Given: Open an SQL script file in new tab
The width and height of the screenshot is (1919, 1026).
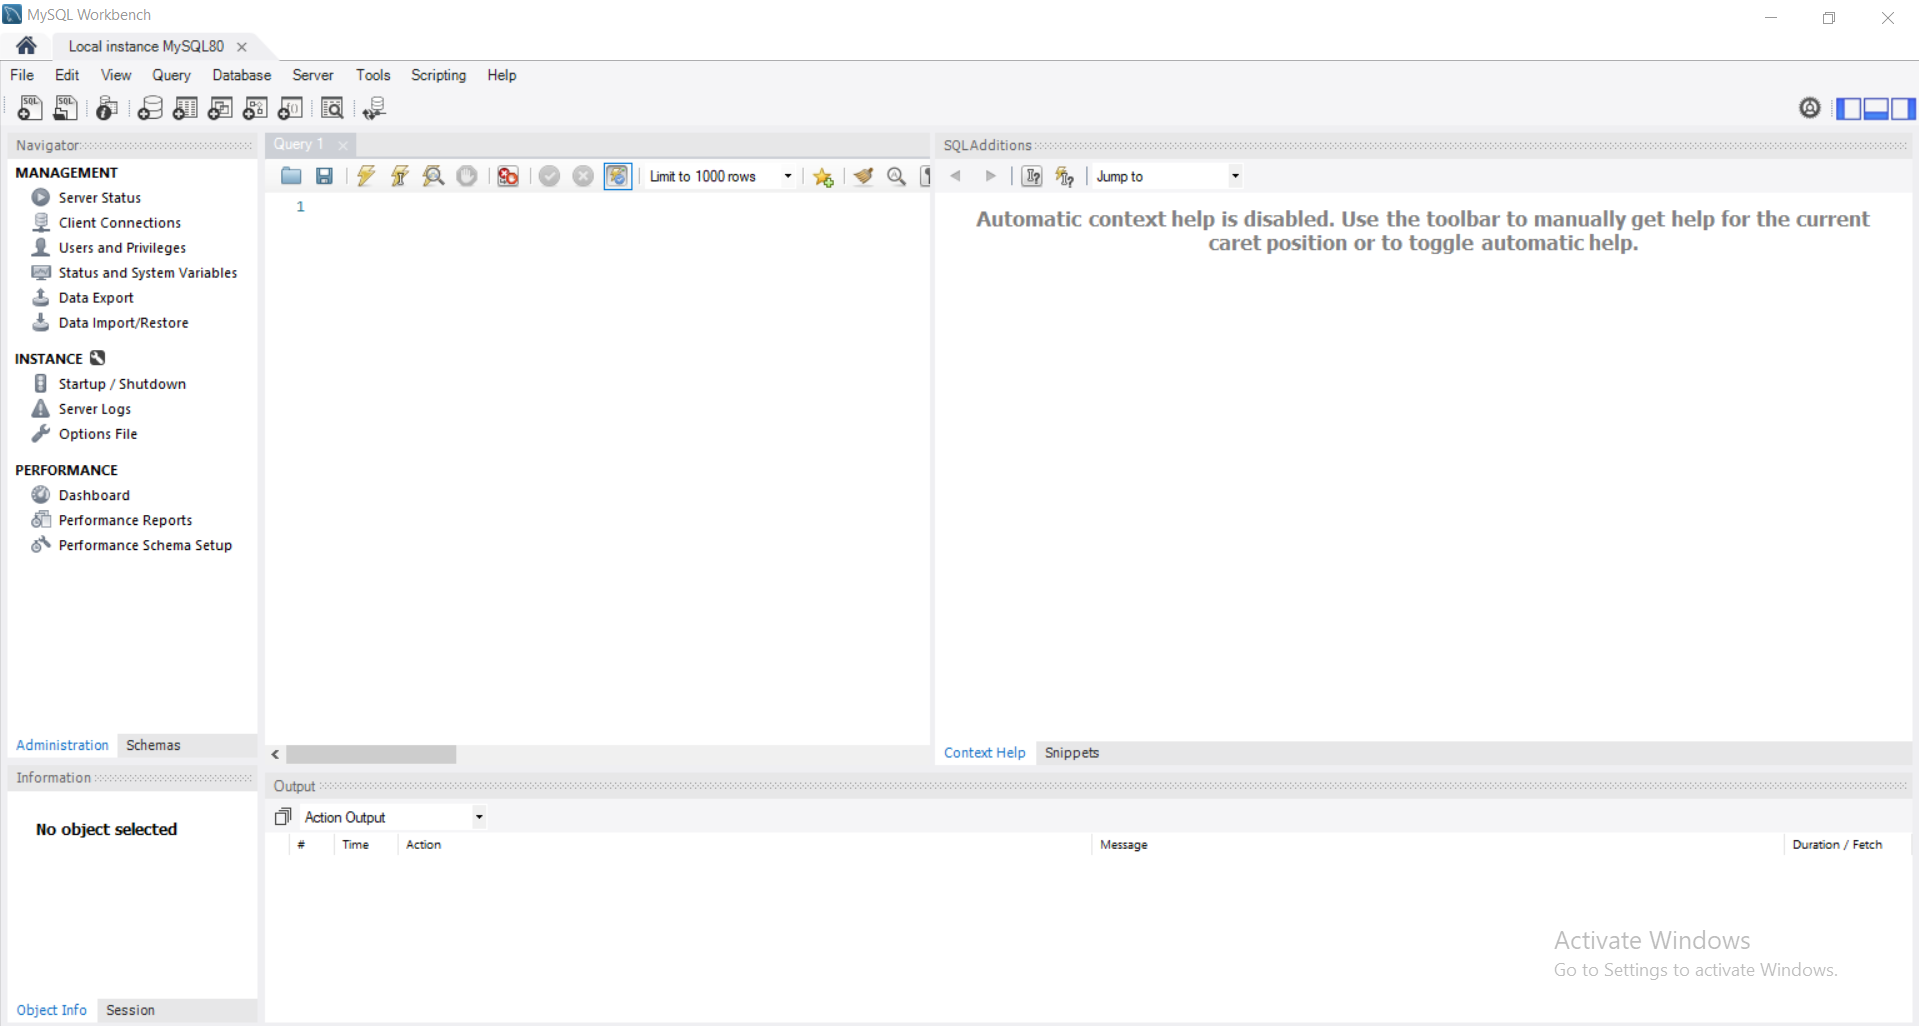Looking at the screenshot, I should coord(66,108).
